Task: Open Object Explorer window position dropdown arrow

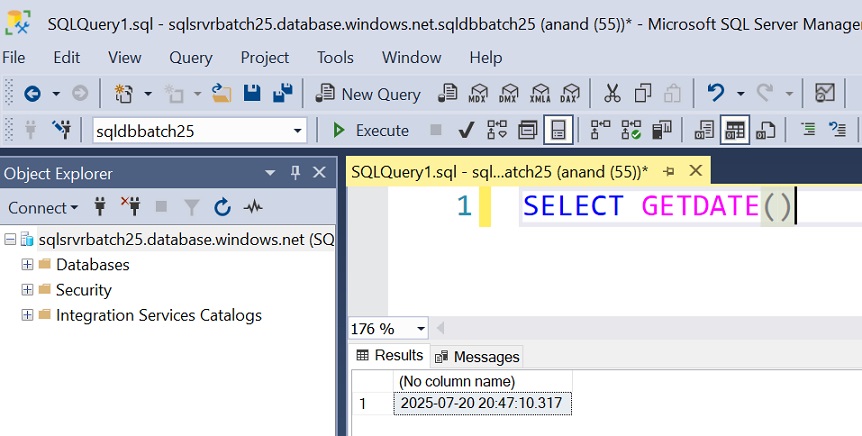Action: pos(270,173)
